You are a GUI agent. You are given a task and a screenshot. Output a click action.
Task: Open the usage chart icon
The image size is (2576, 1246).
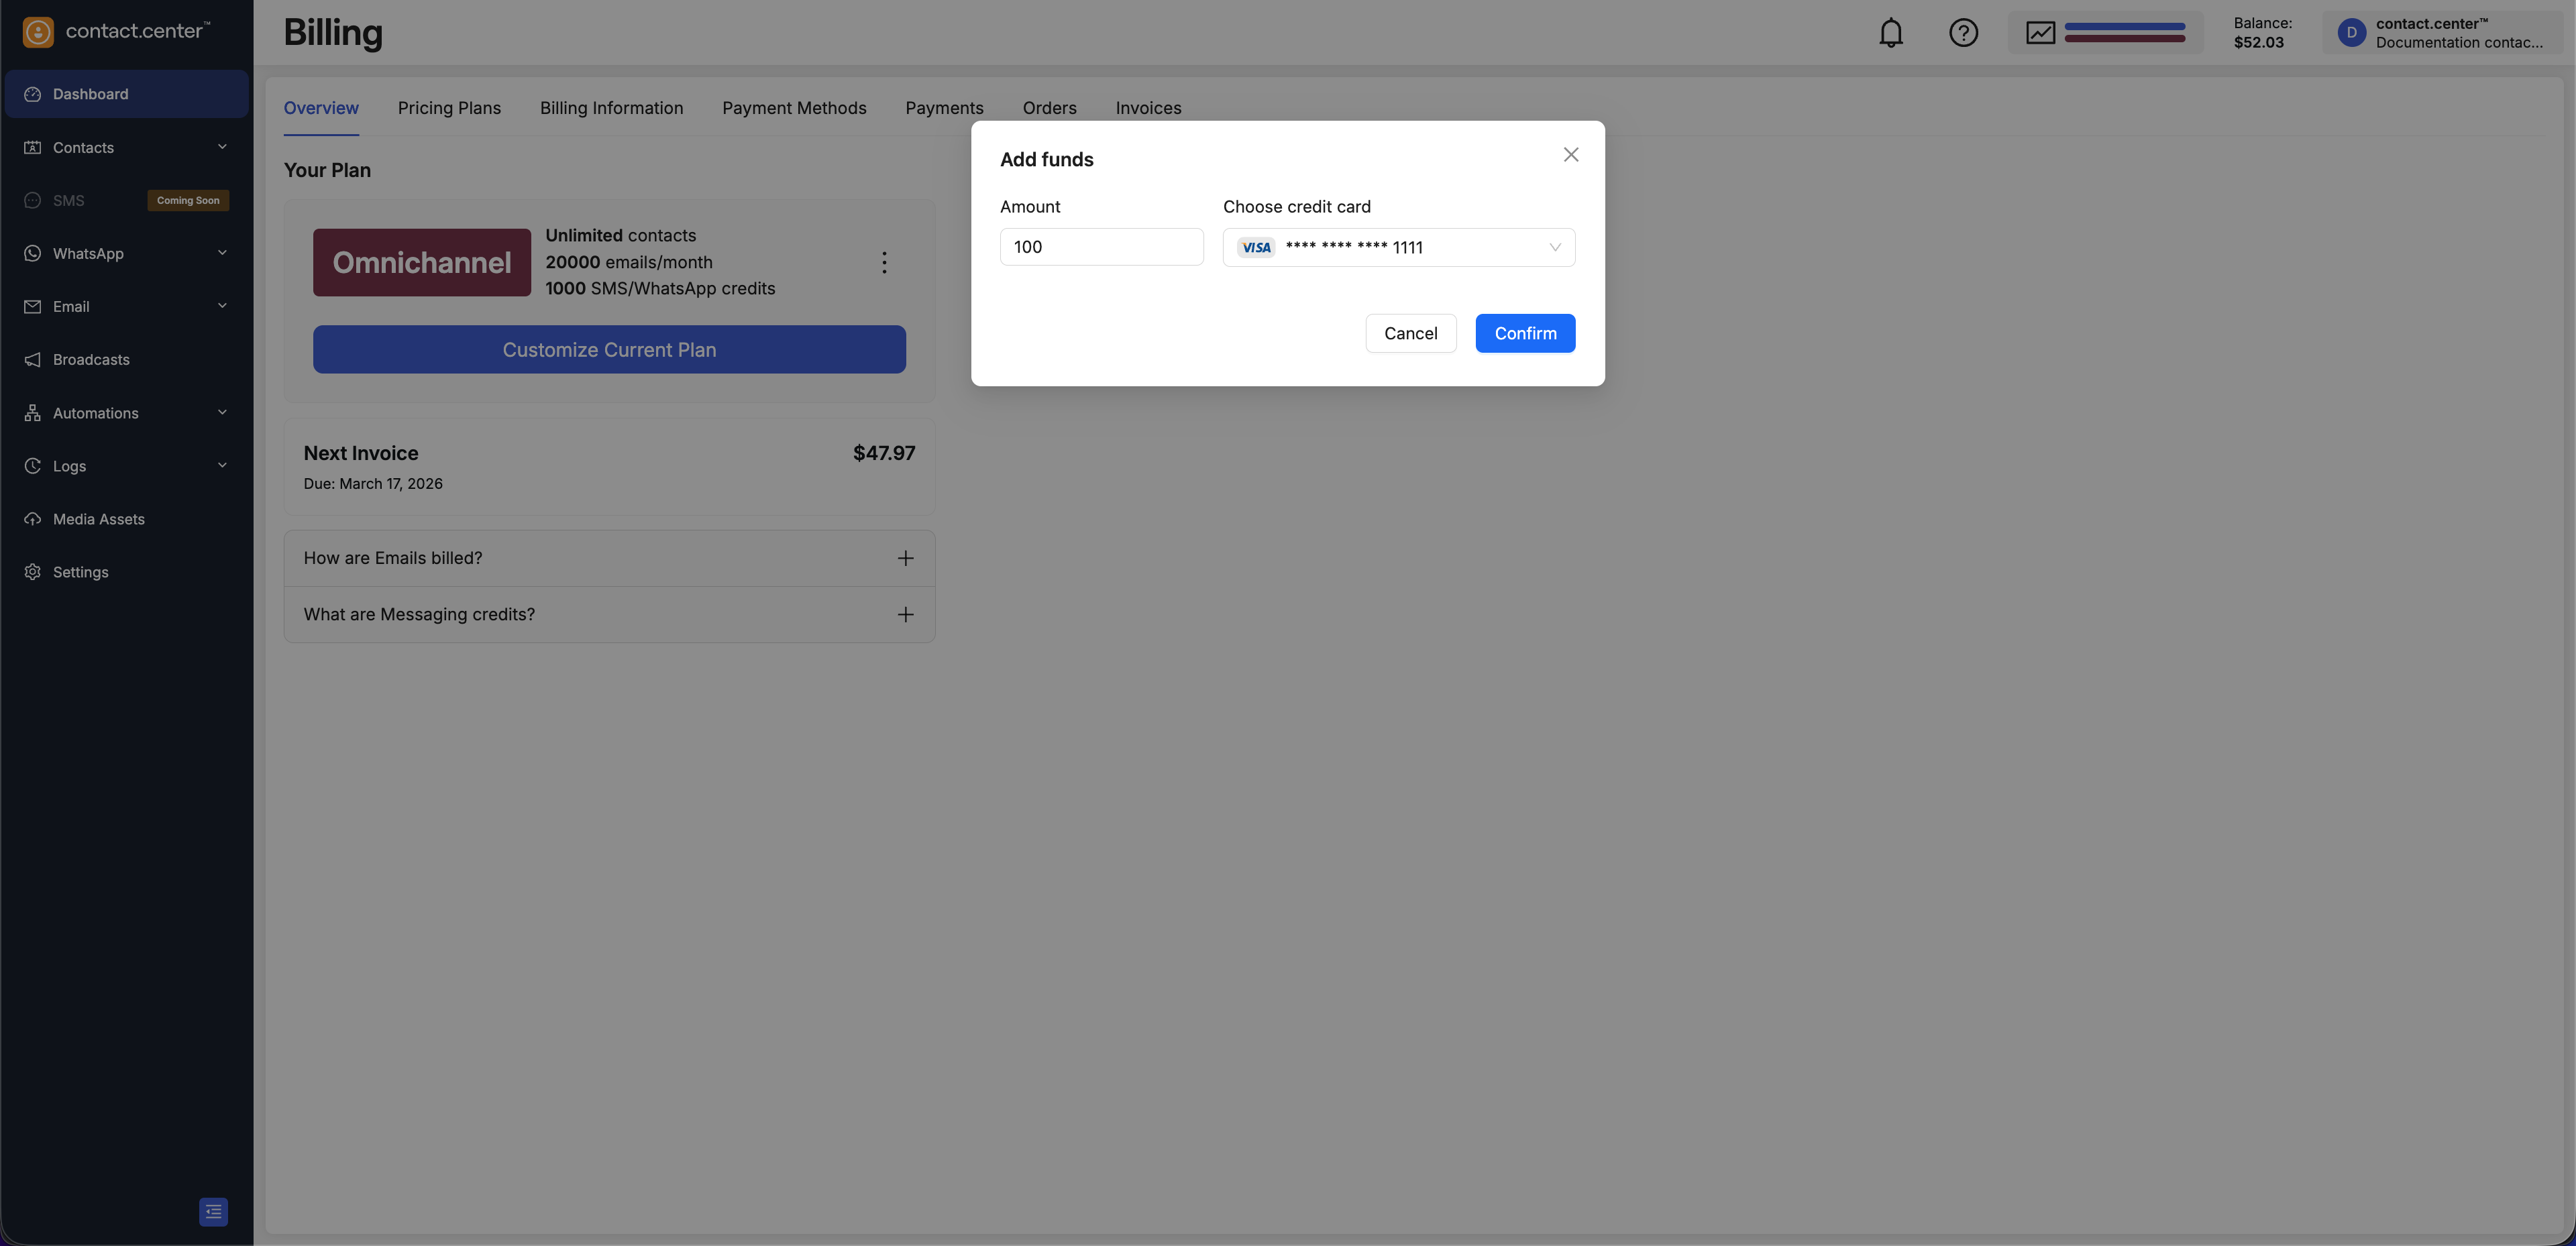click(2040, 33)
